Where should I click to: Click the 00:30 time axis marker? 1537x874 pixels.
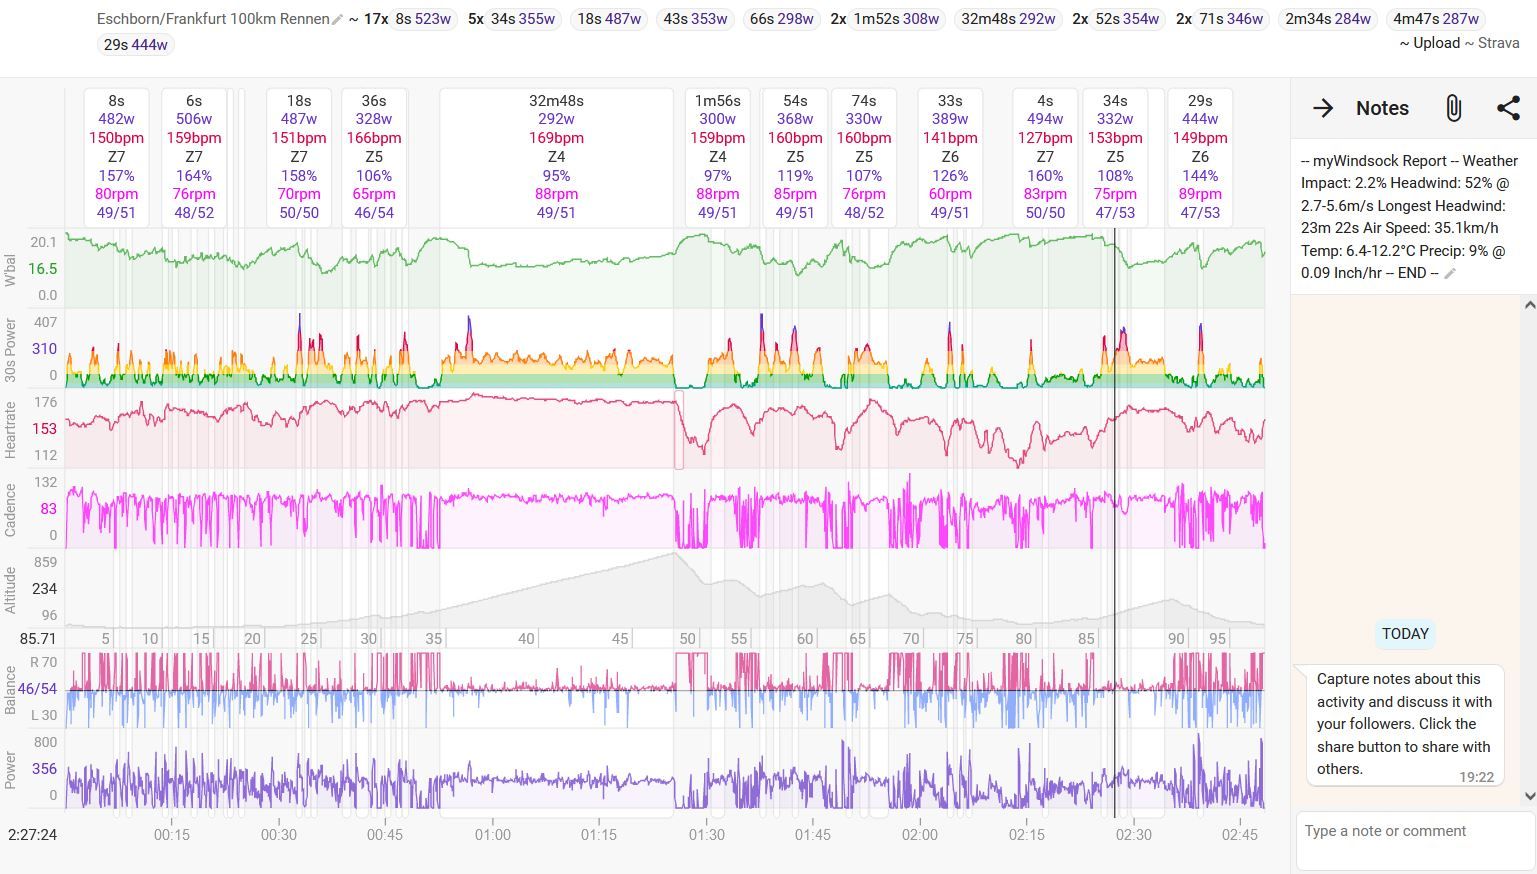click(279, 834)
